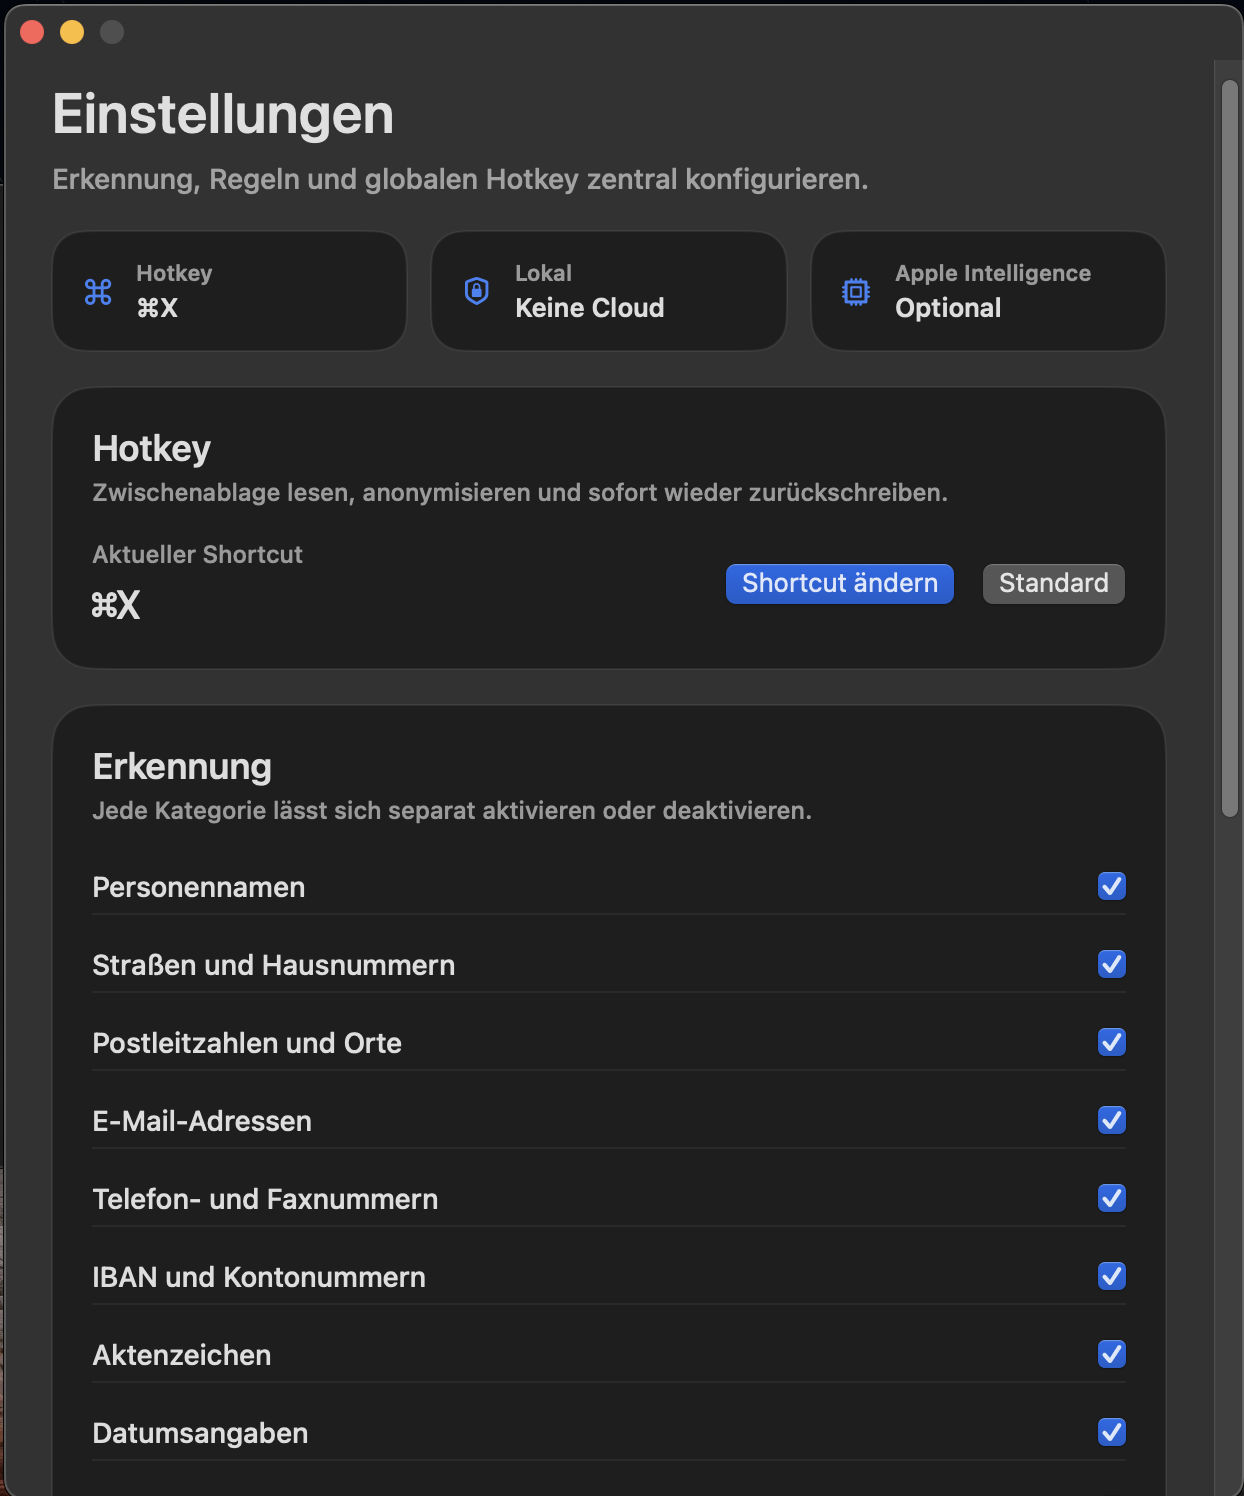Select the Lokal Keine Cloud card
1244x1496 pixels.
click(x=608, y=291)
